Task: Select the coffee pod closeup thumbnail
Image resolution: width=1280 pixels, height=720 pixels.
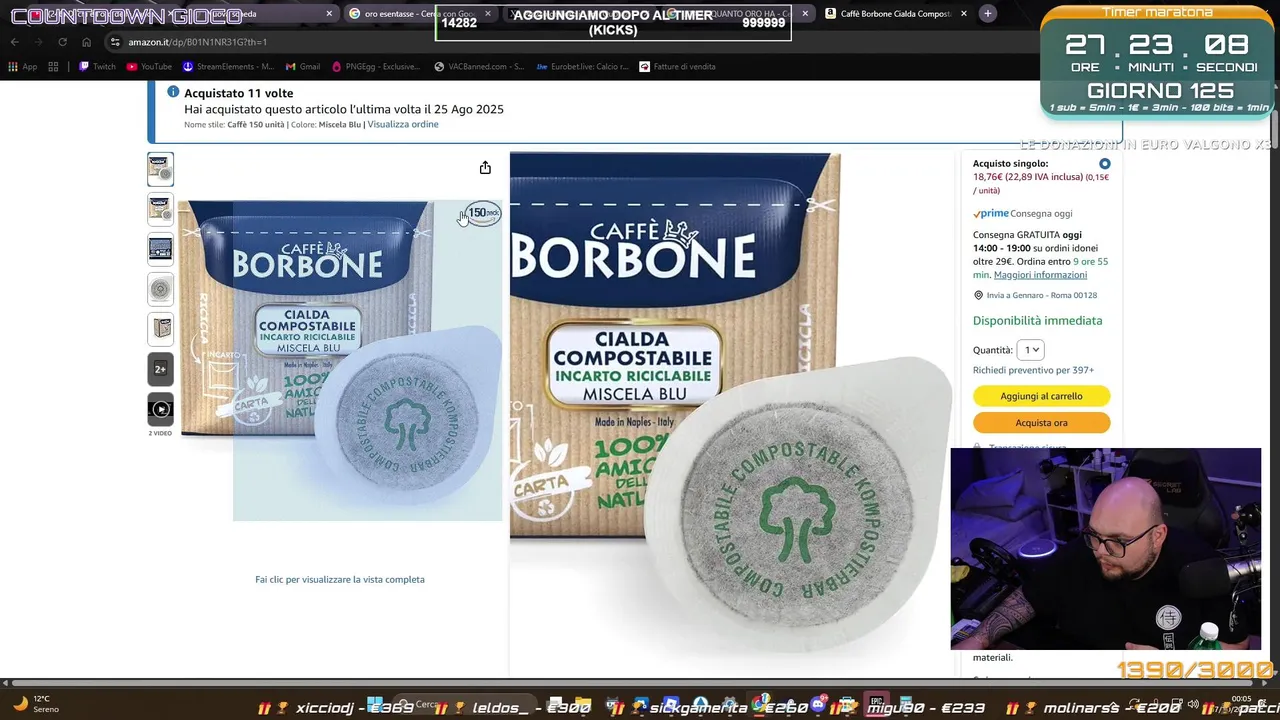Action: pyautogui.click(x=160, y=289)
